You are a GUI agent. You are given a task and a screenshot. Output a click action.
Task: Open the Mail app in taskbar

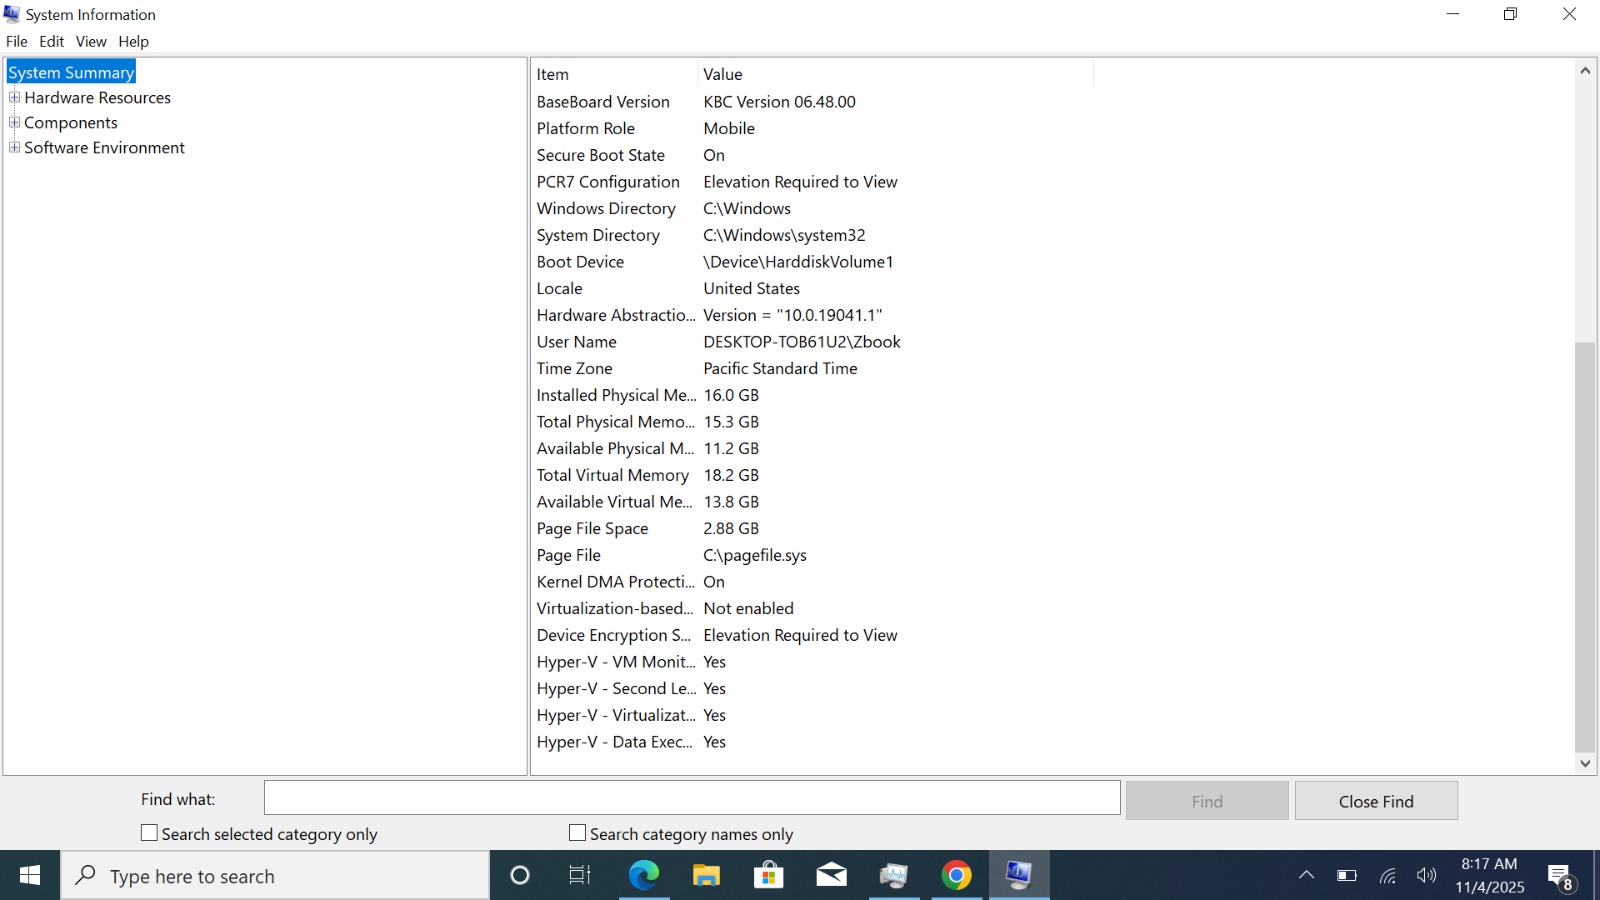click(831, 876)
